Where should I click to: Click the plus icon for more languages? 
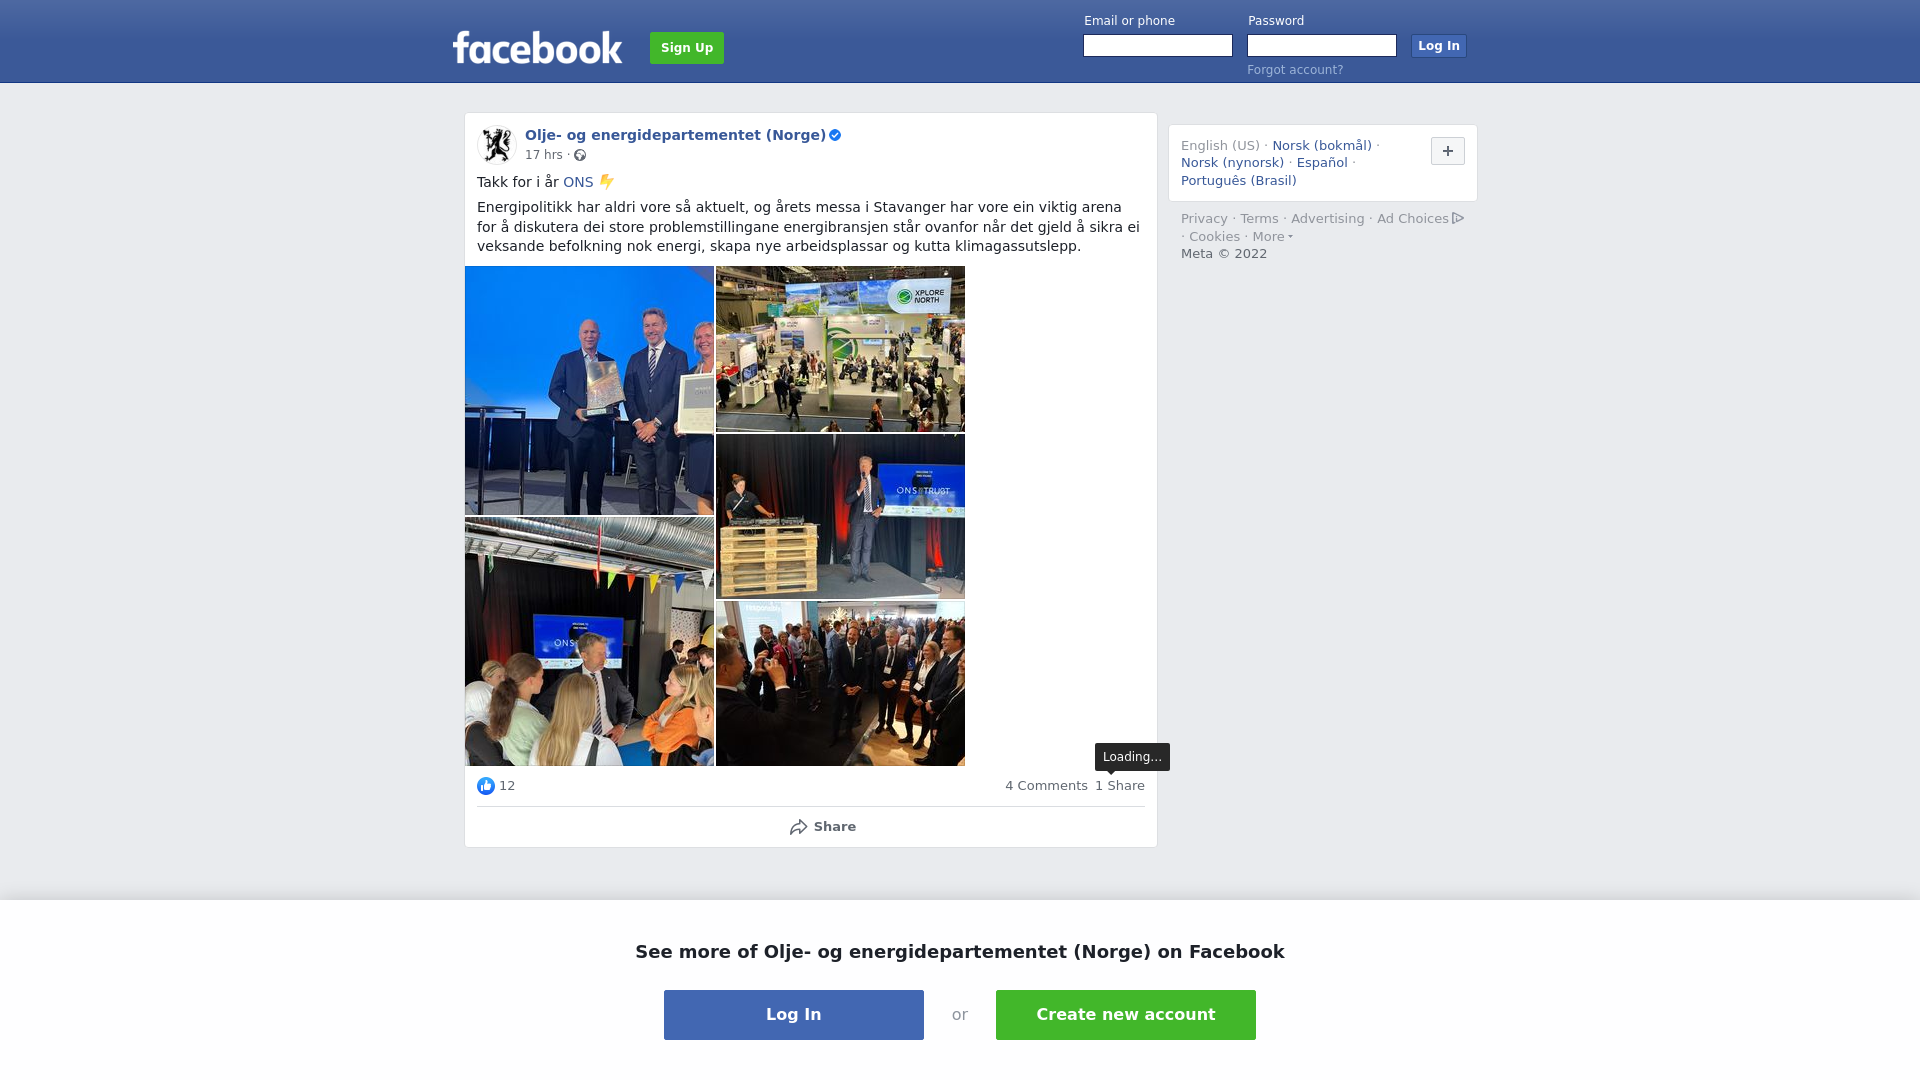pos(1448,151)
